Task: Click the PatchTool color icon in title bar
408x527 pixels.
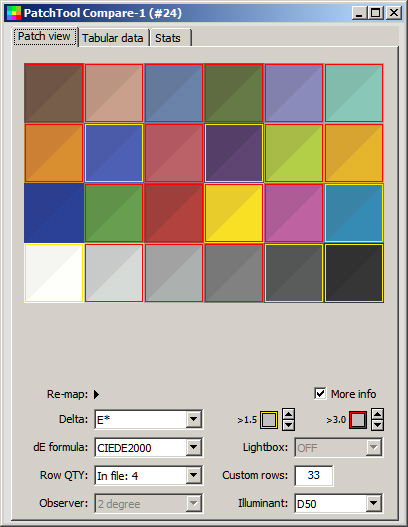Action: (x=14, y=13)
